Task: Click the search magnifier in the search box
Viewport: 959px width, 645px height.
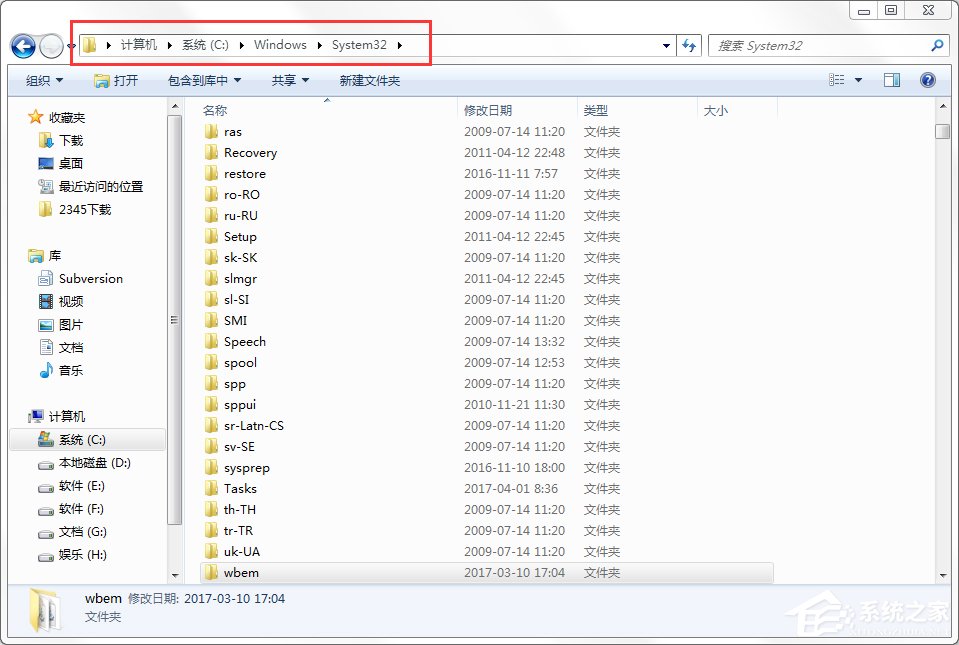Action: [936, 45]
